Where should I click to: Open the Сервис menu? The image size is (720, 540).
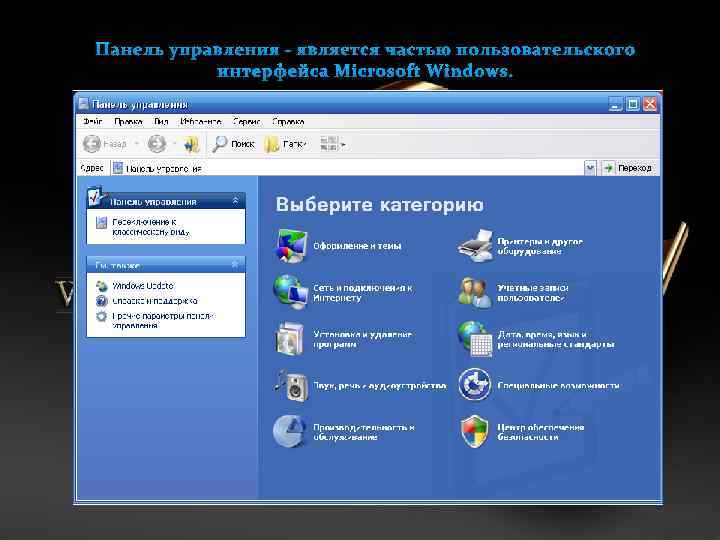point(247,122)
